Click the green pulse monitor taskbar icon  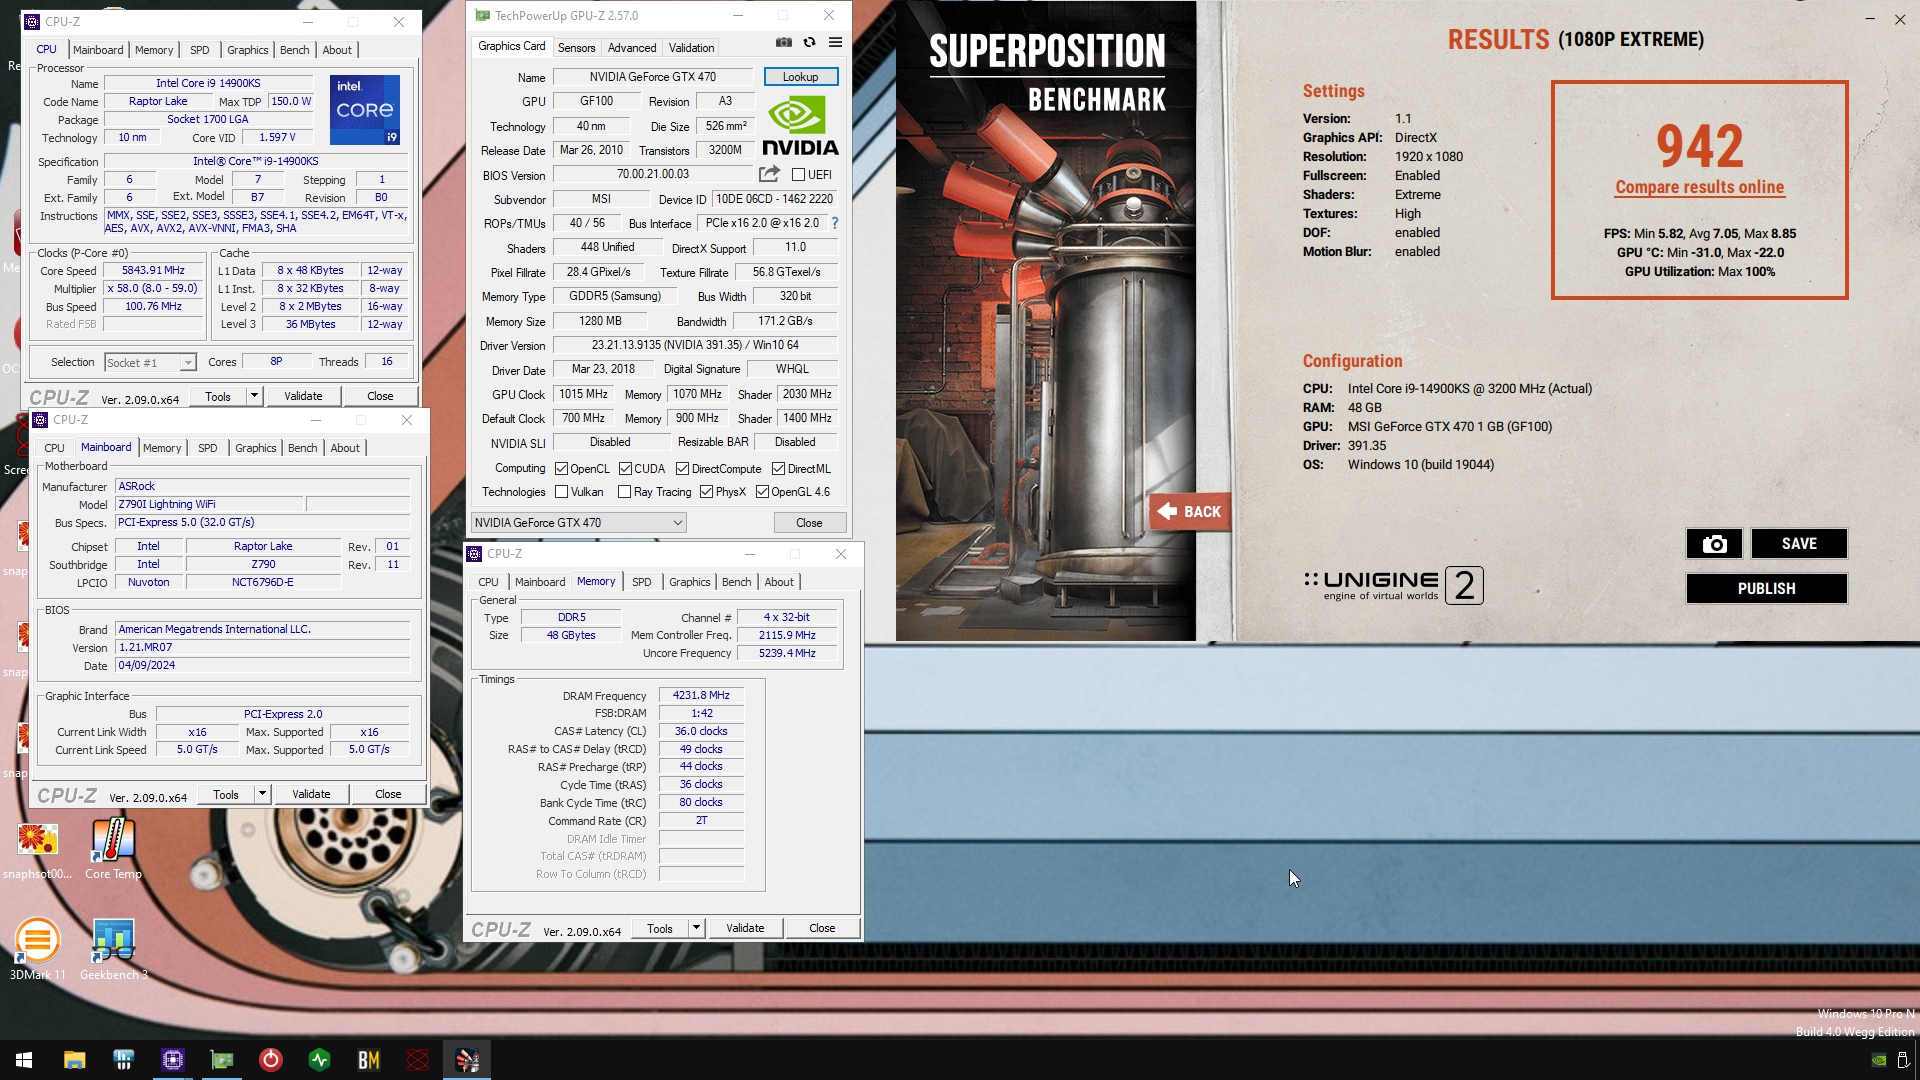point(320,1060)
